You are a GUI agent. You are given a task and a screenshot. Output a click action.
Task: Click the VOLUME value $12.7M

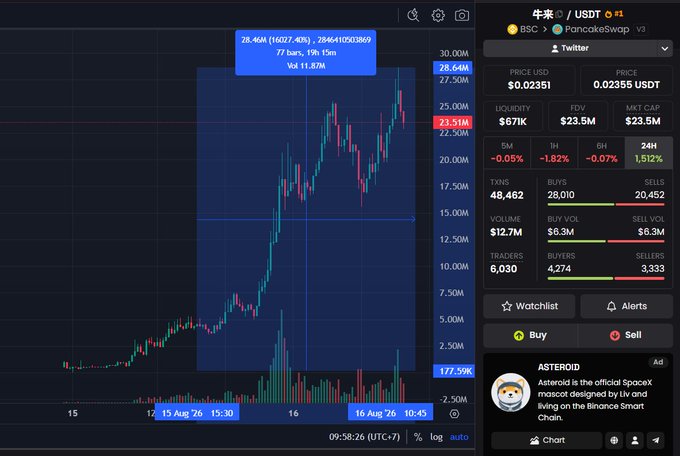[x=506, y=232]
